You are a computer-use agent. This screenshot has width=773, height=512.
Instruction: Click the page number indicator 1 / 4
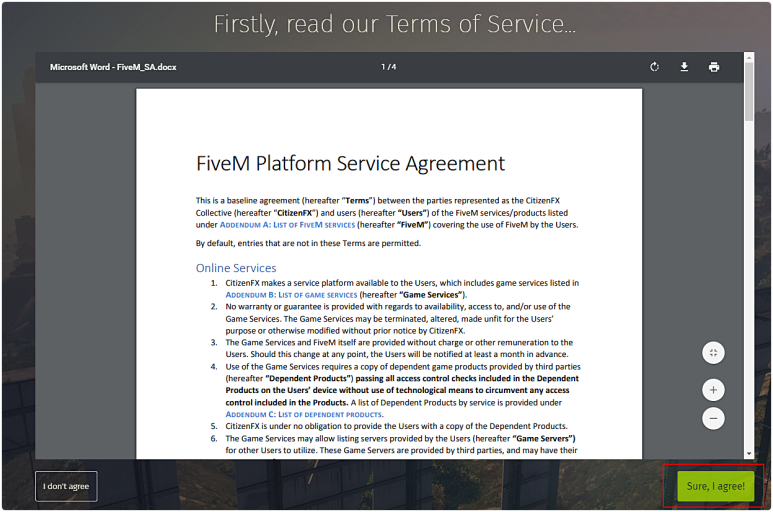tap(388, 67)
